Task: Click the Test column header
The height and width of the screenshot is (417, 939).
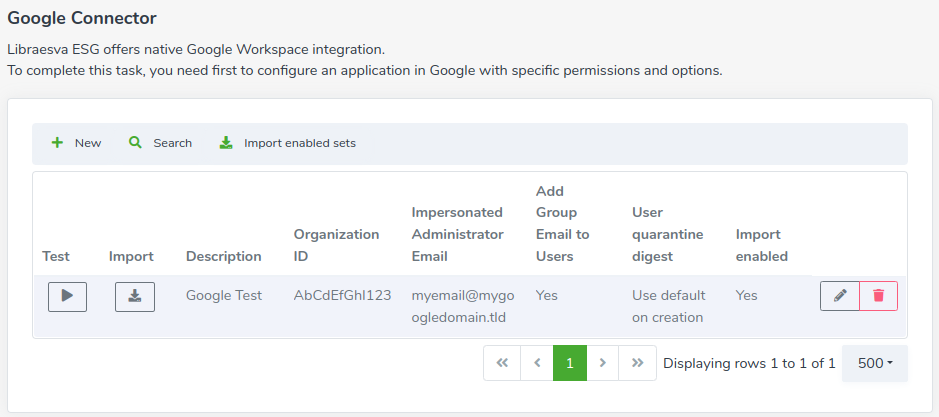Action: 56,256
